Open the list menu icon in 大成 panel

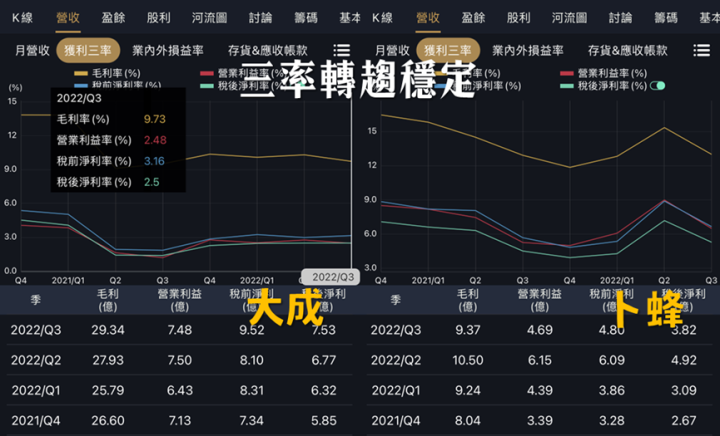pyautogui.click(x=342, y=50)
